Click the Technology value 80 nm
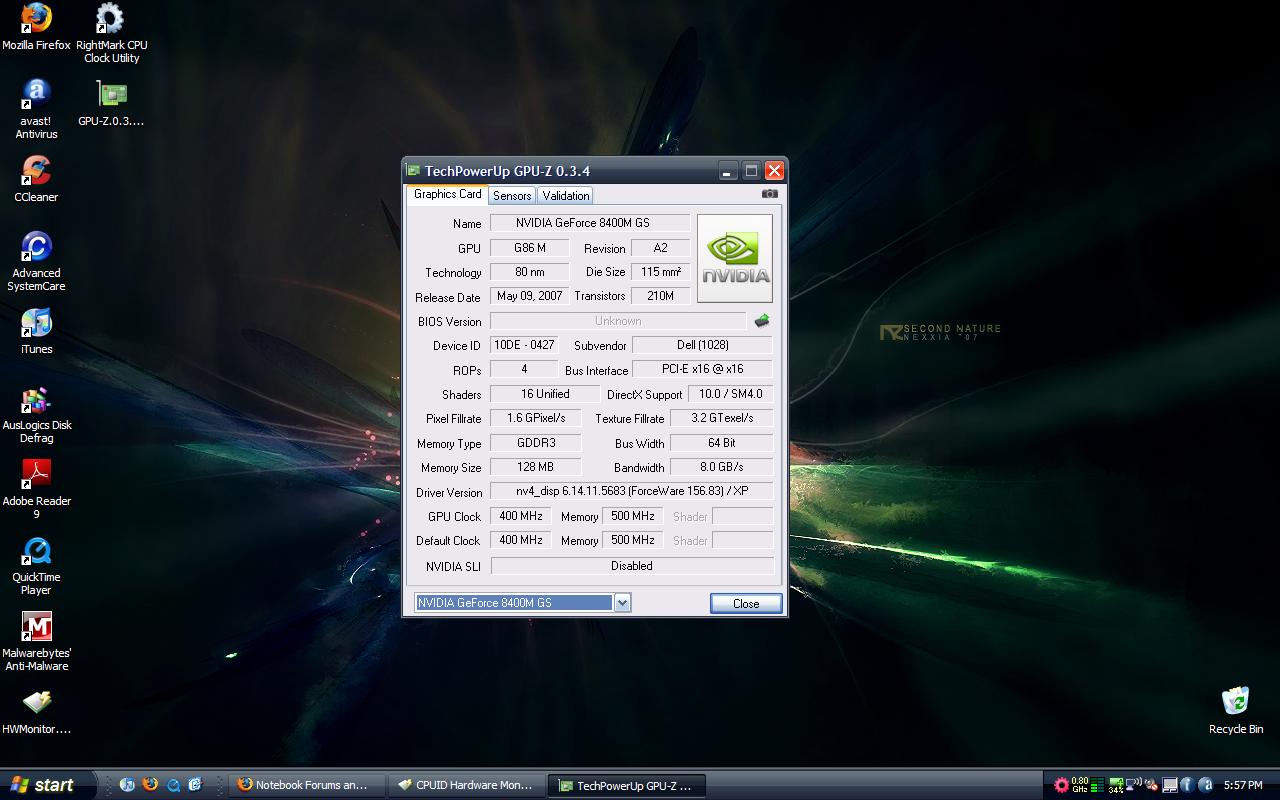The height and width of the screenshot is (800, 1280). click(529, 272)
